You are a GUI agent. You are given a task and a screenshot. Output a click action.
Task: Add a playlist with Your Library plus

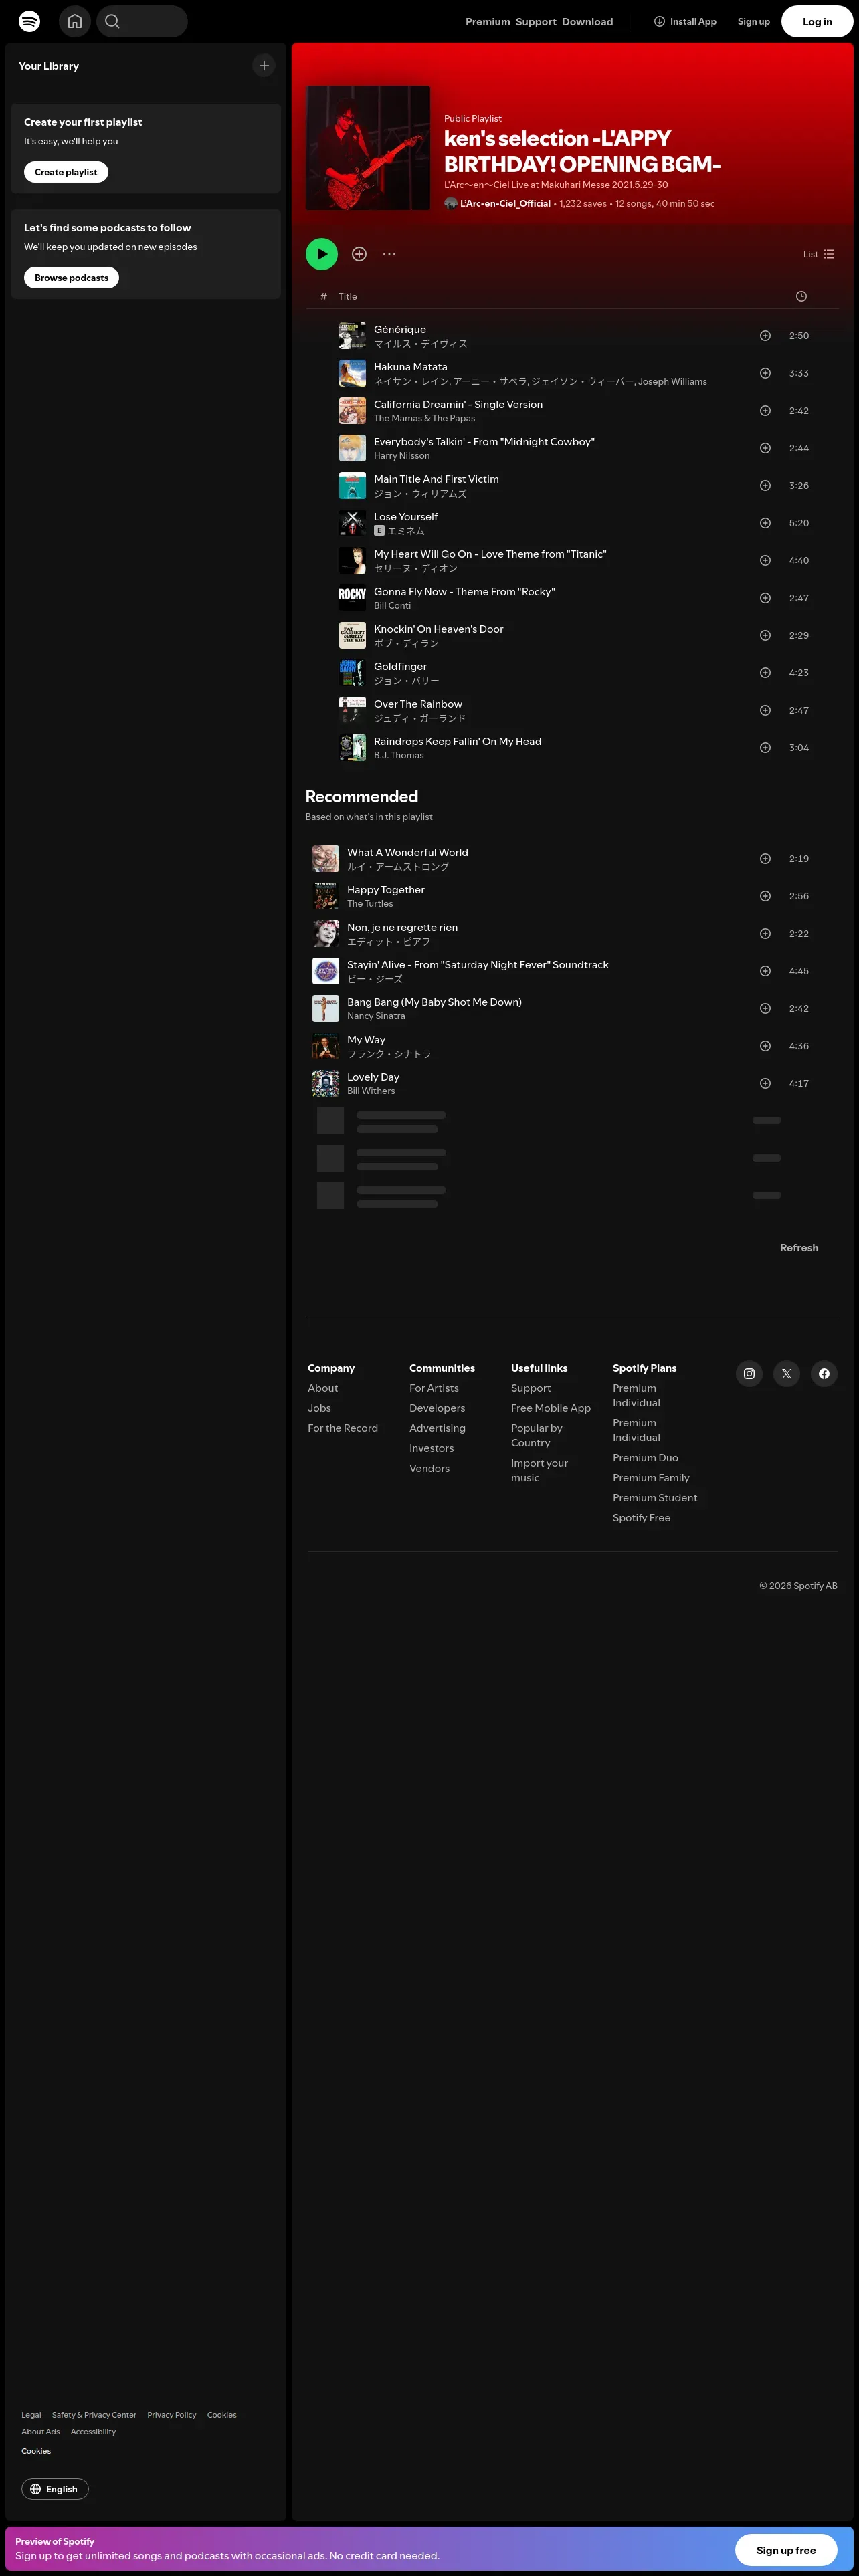(x=264, y=66)
